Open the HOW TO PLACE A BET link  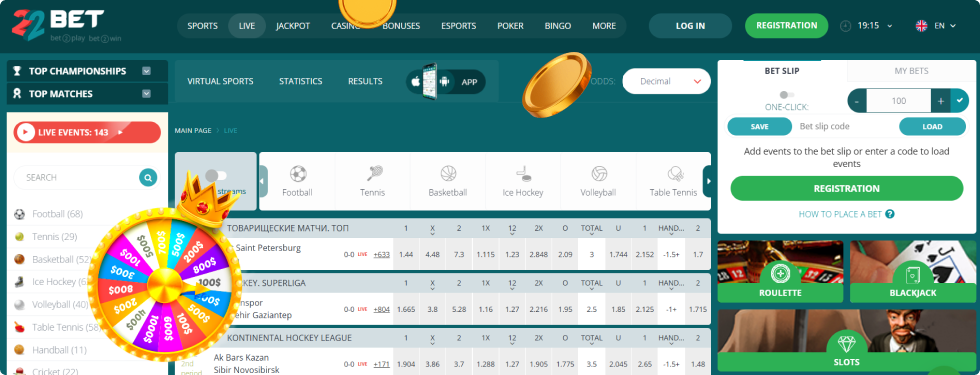[x=840, y=214]
